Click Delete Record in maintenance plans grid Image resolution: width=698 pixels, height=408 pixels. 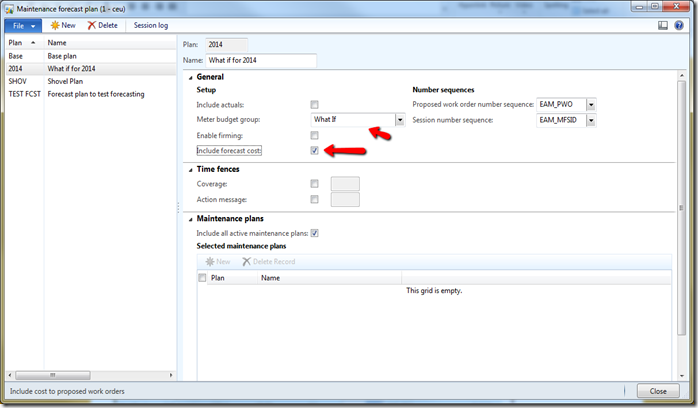[x=269, y=262]
